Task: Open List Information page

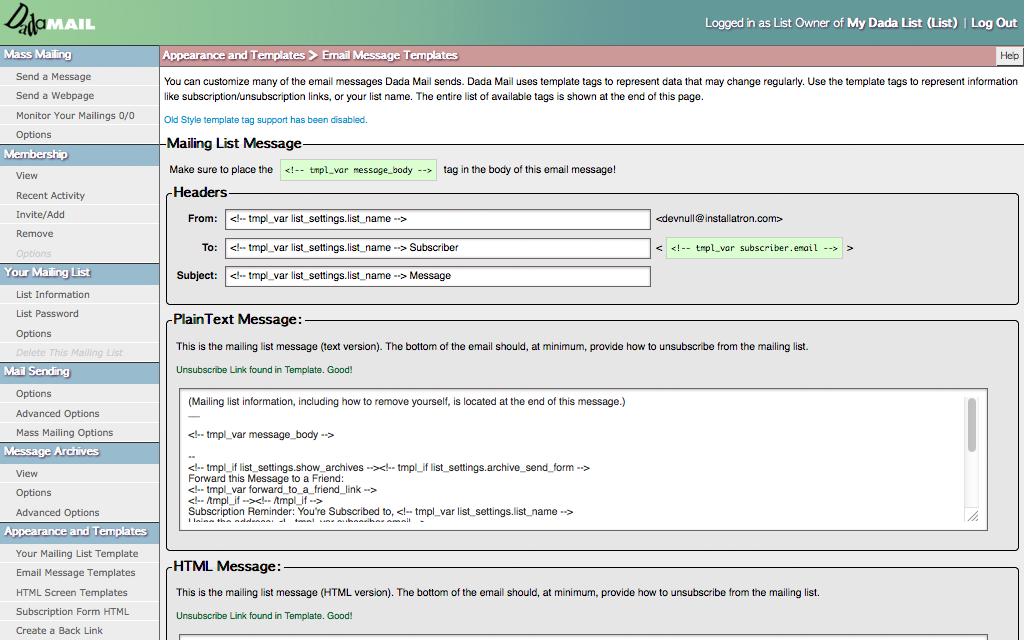Action: pos(53,295)
